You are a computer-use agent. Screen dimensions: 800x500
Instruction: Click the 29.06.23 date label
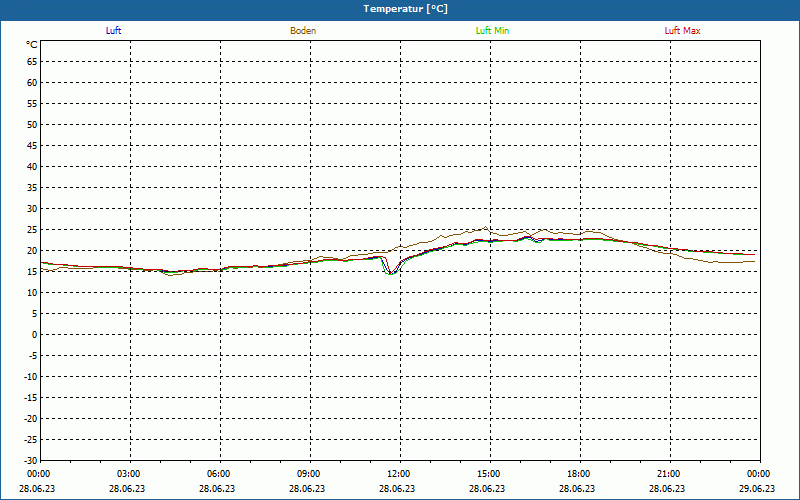(x=757, y=489)
